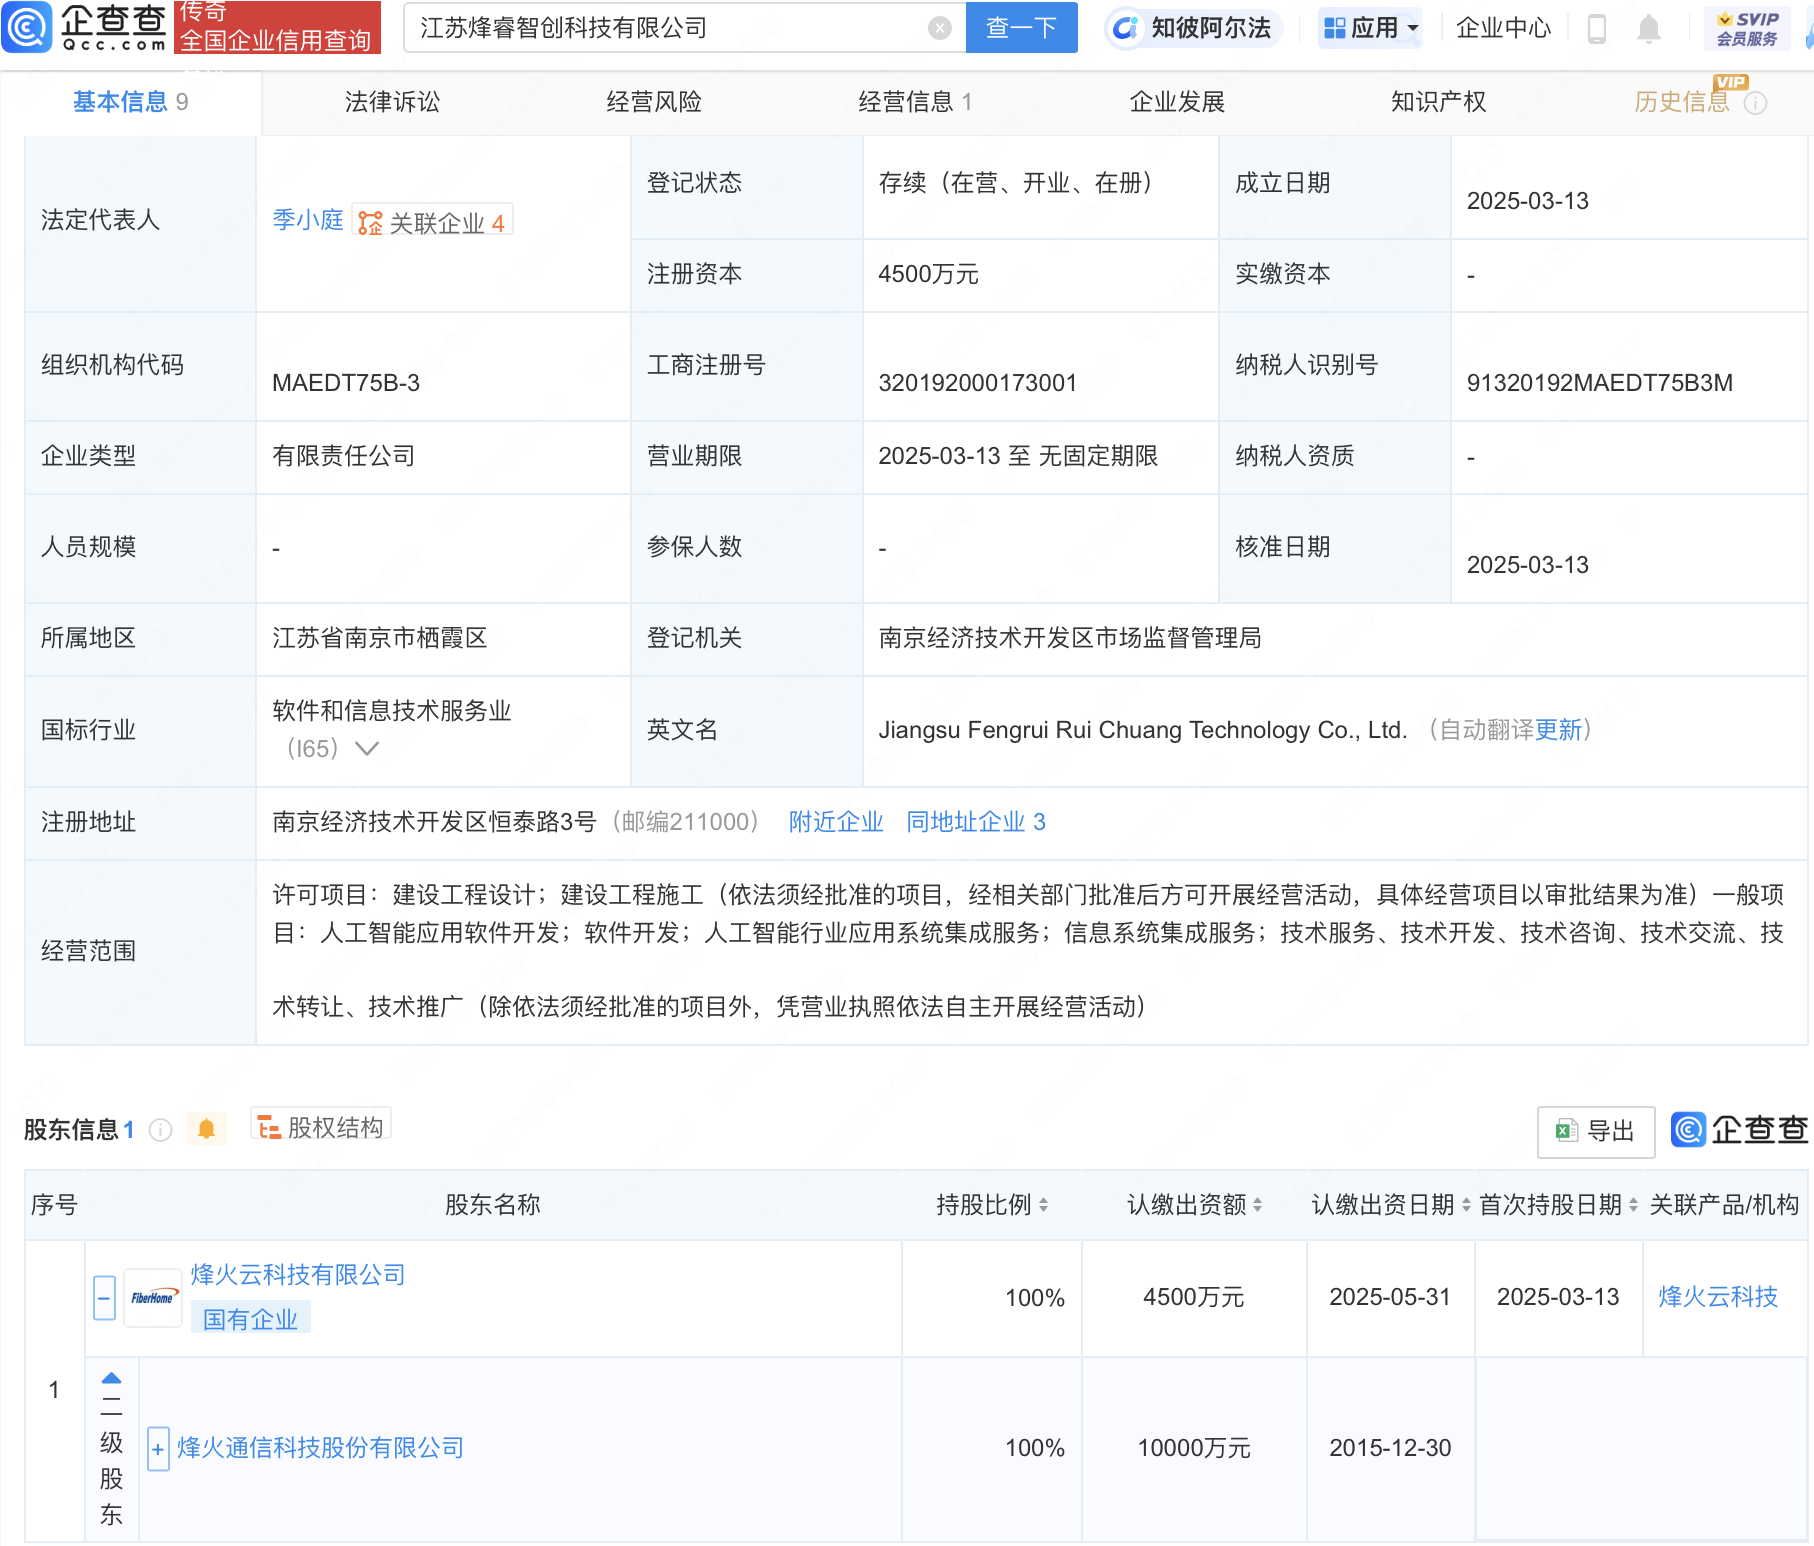
Task: Open 烽火通信科技股份有限公司 link
Action: pos(320,1448)
